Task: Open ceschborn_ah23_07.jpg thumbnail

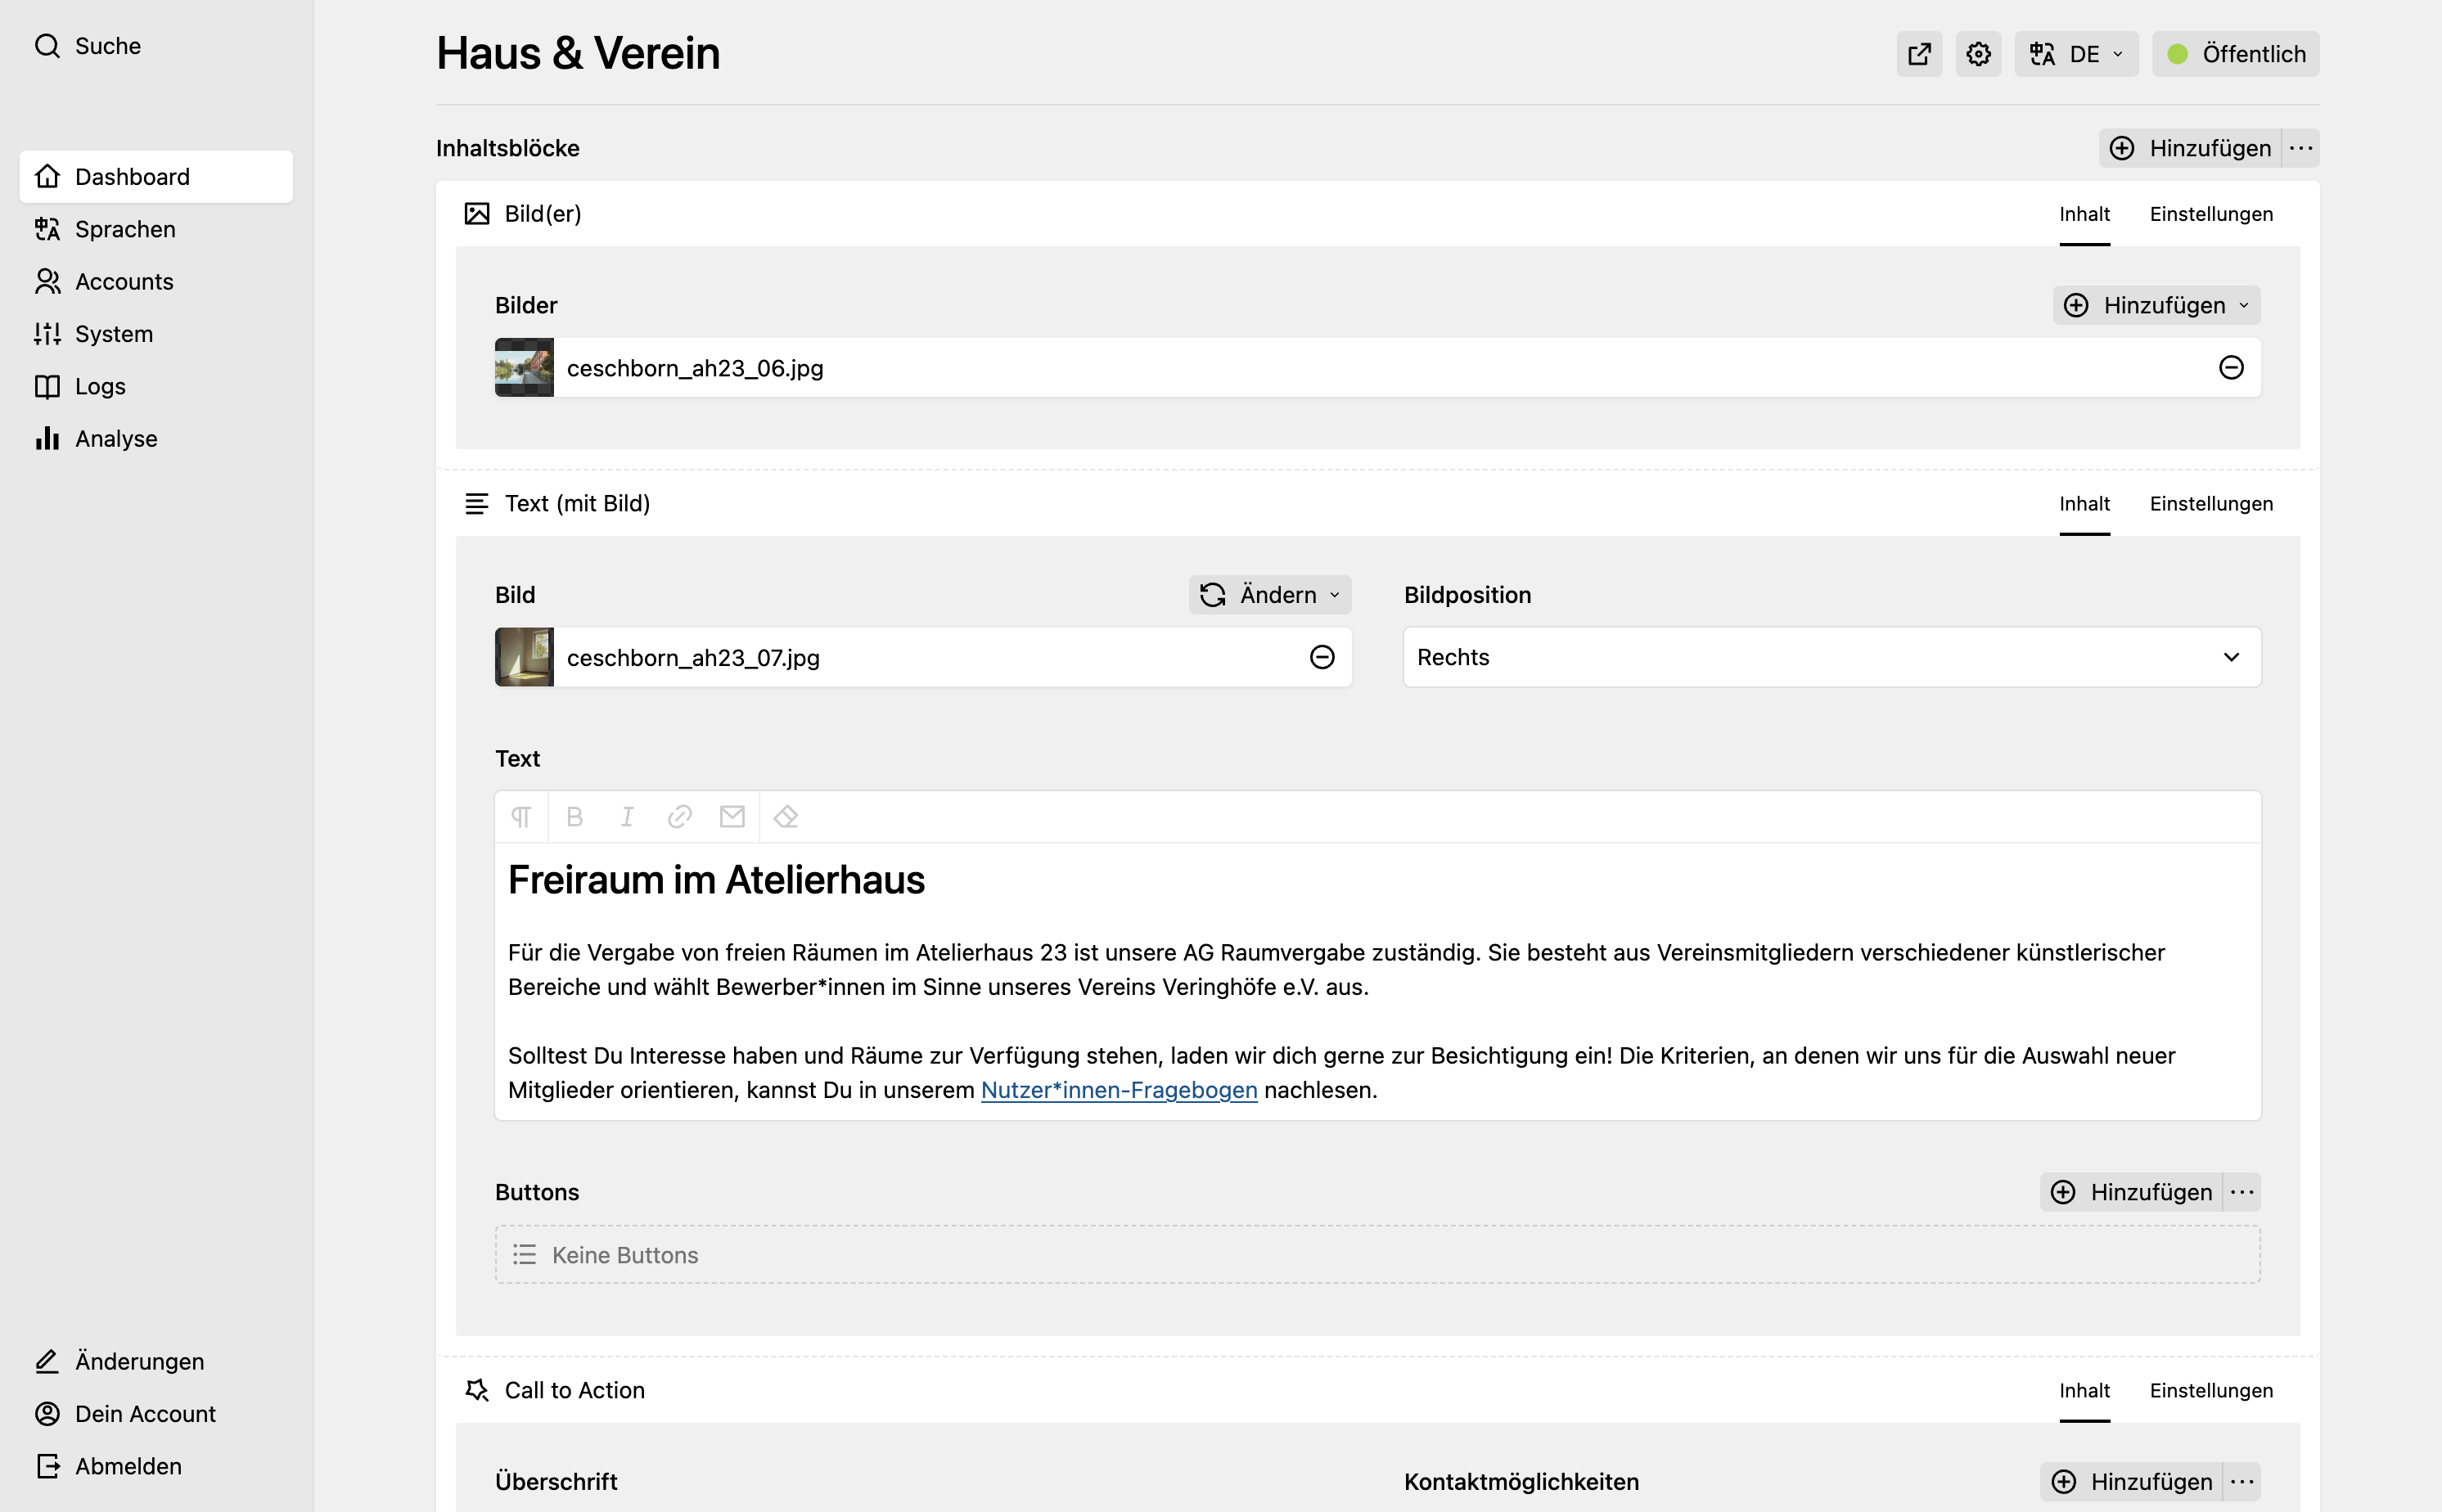Action: [524, 657]
